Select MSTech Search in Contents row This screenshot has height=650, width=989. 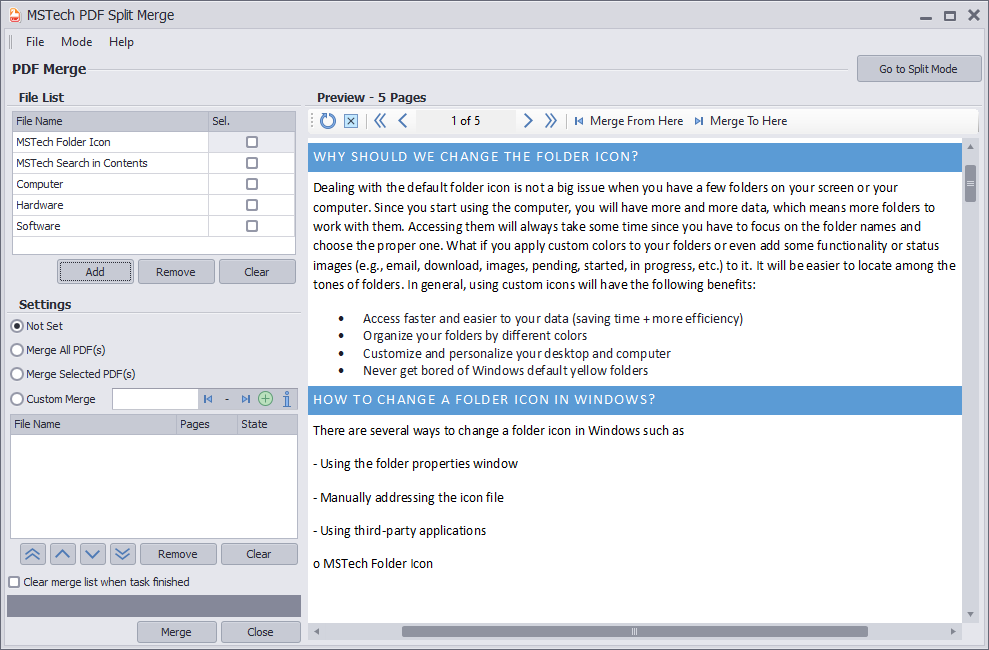click(x=153, y=163)
